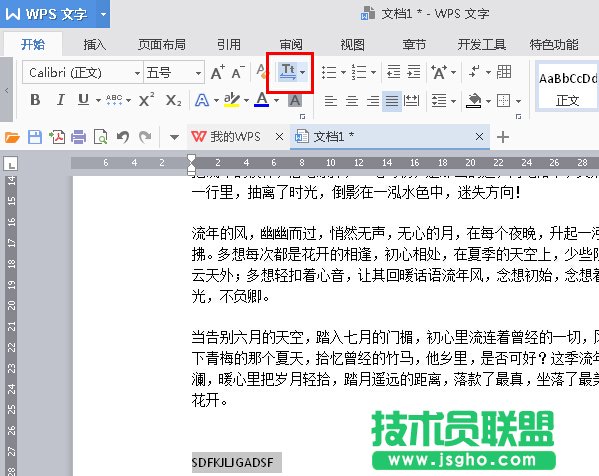Click the Undo arrow icon

click(x=123, y=137)
